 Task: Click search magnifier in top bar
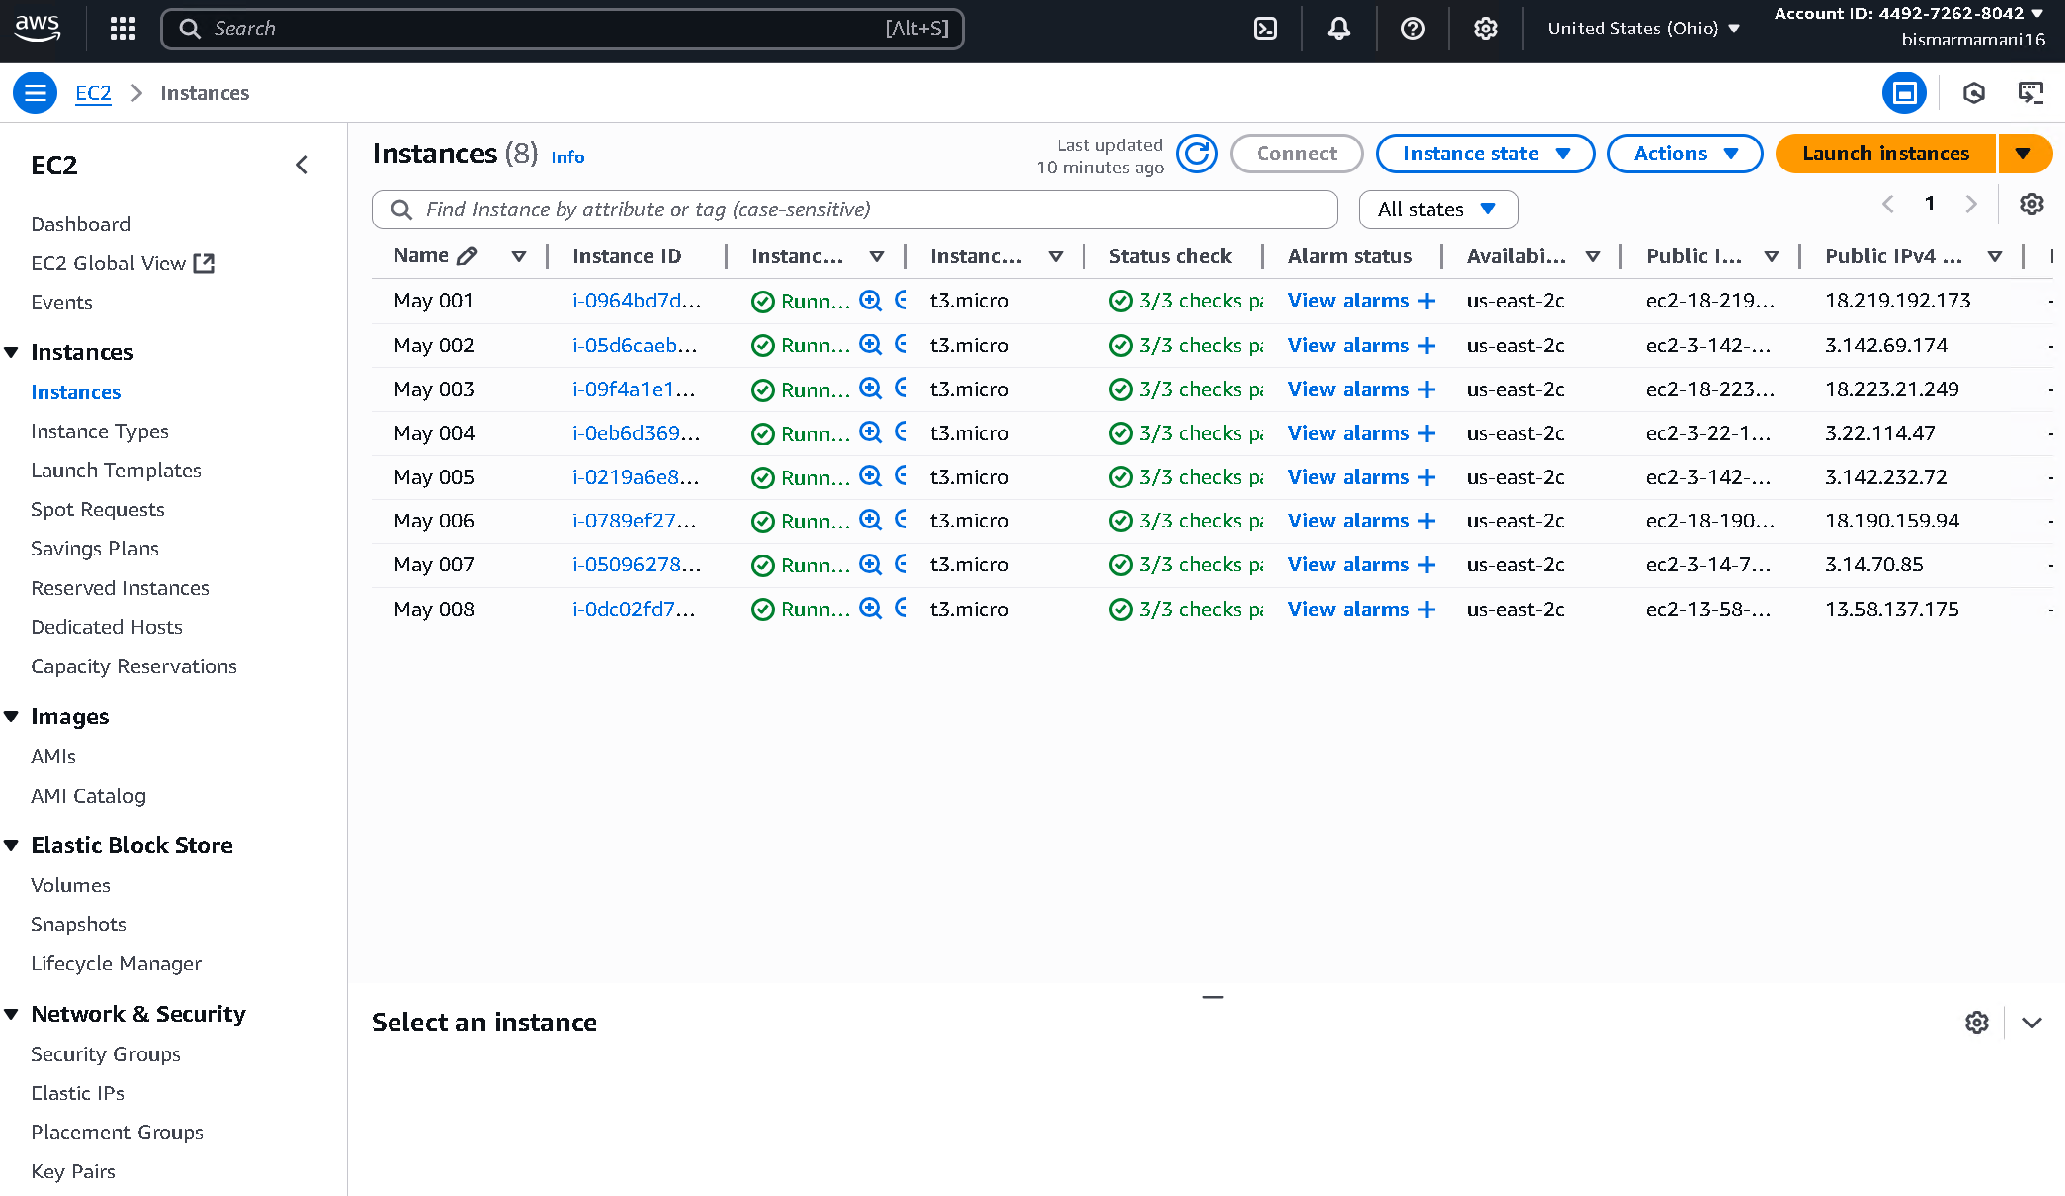[190, 29]
